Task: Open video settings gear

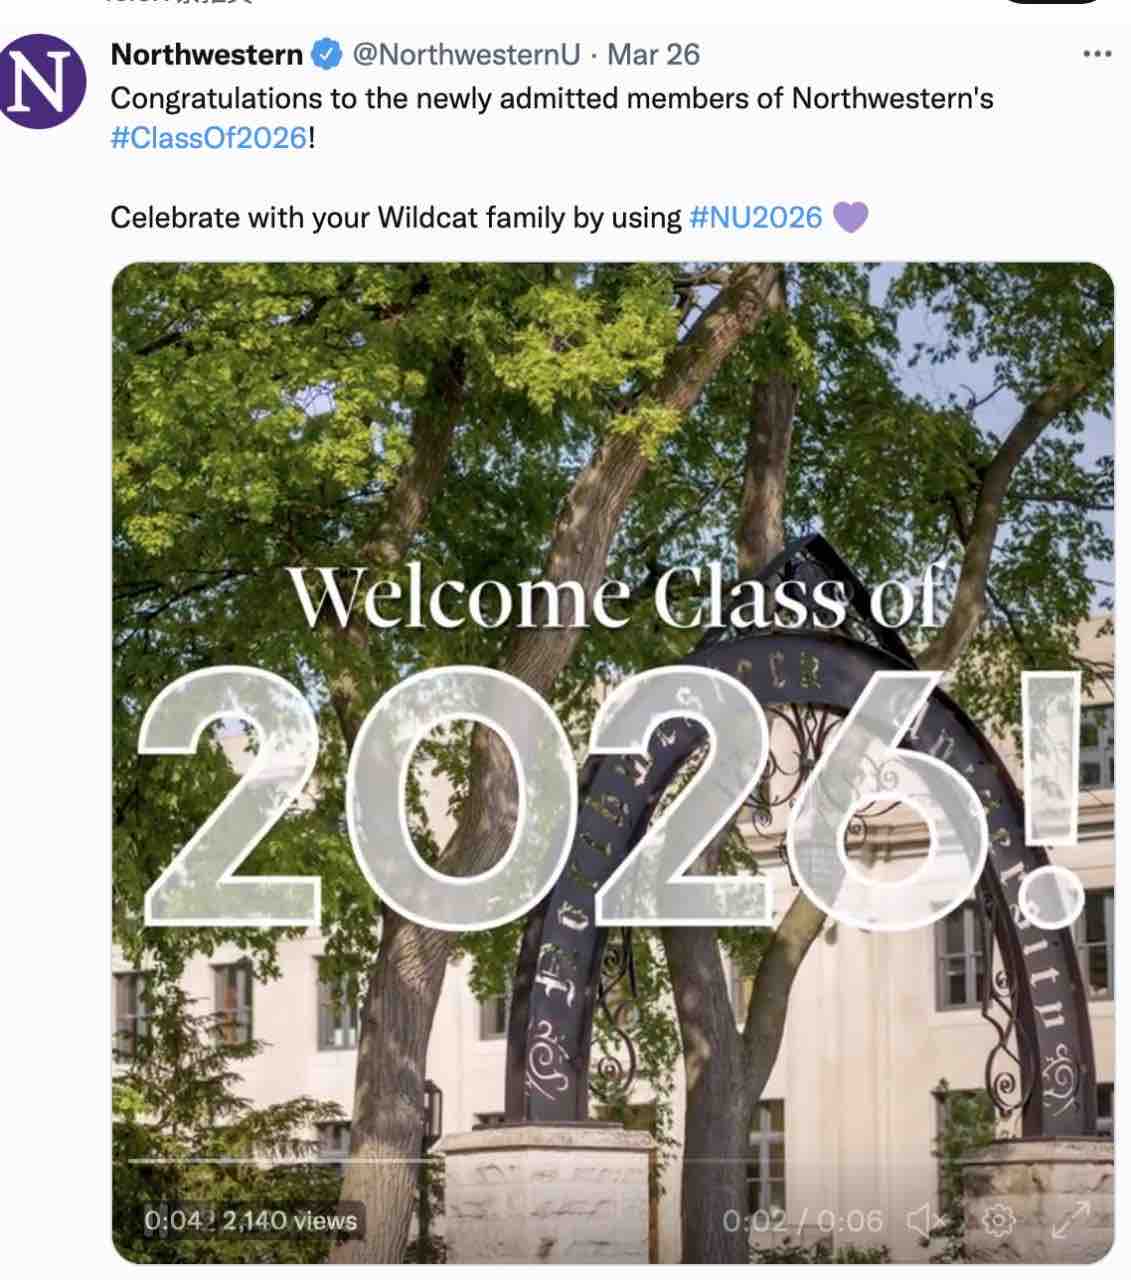Action: pos(999,1220)
